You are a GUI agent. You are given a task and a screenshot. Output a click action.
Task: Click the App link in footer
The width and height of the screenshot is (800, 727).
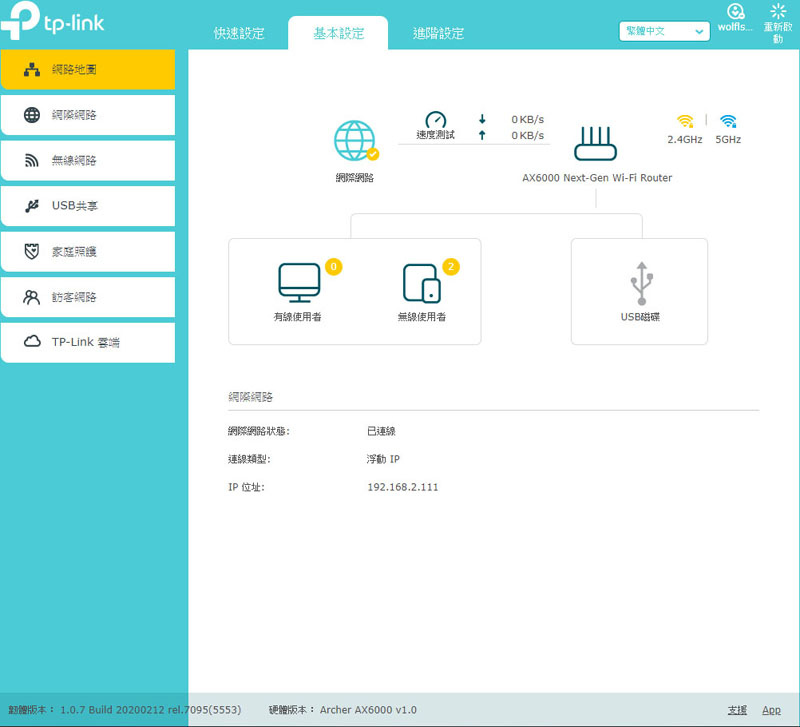[x=771, y=710]
